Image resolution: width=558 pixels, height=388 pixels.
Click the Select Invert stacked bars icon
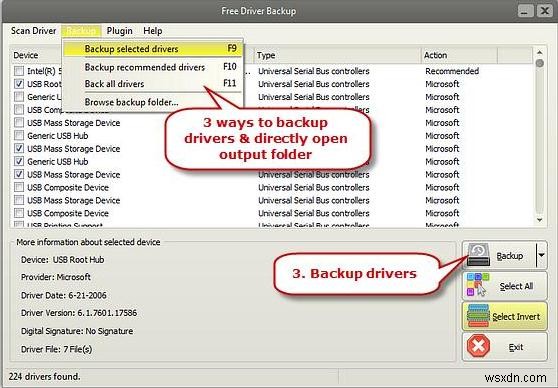tap(478, 315)
